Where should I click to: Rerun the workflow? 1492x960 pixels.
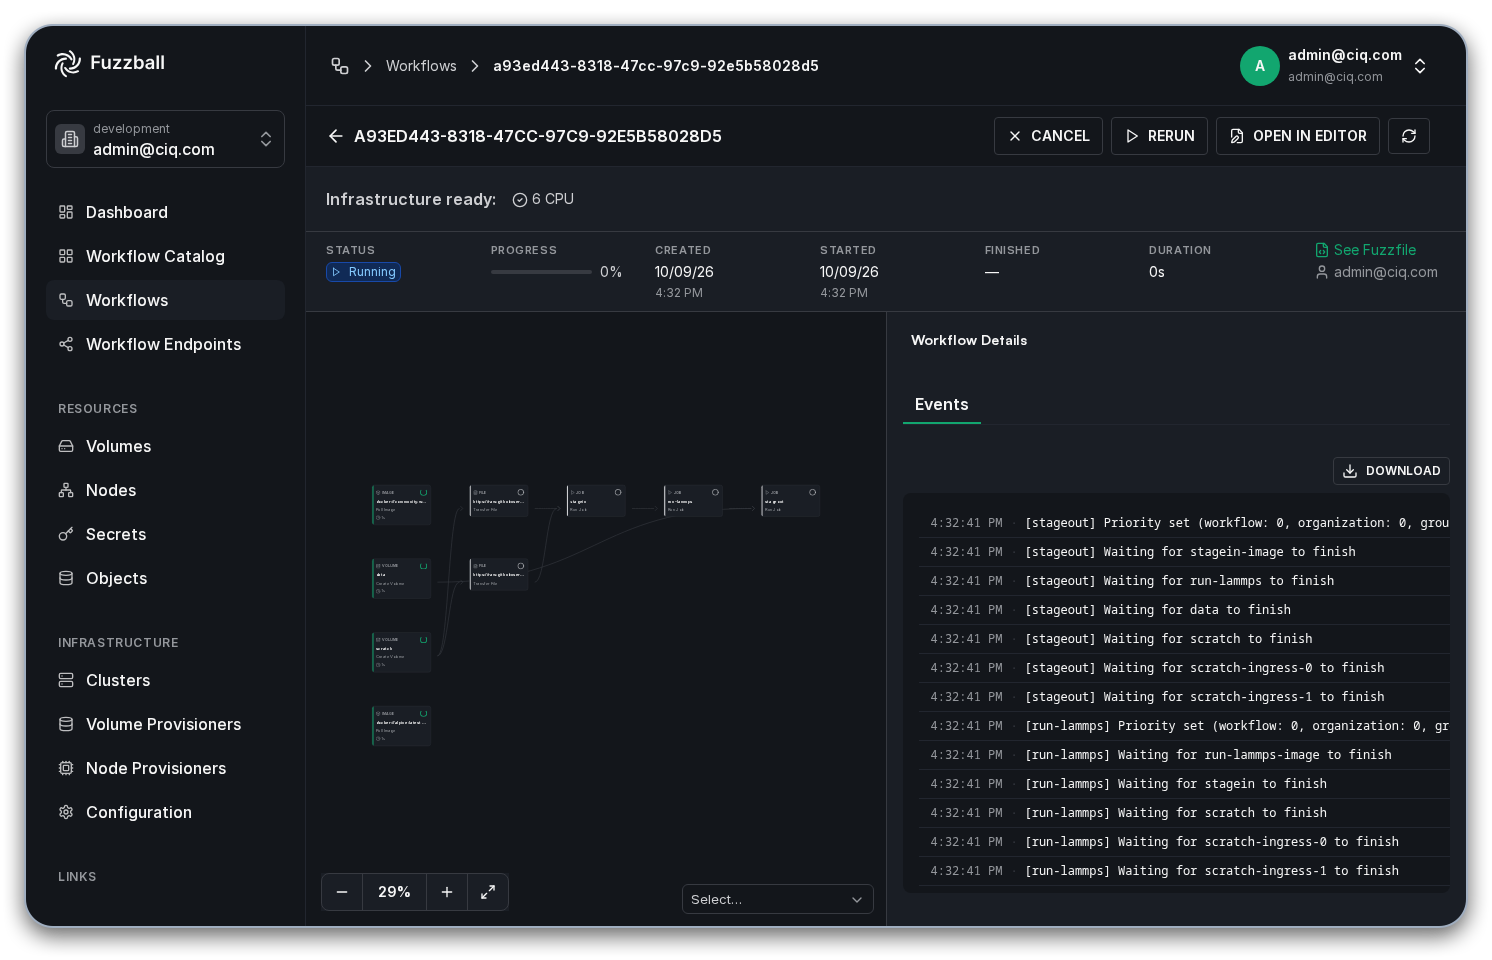(1159, 136)
